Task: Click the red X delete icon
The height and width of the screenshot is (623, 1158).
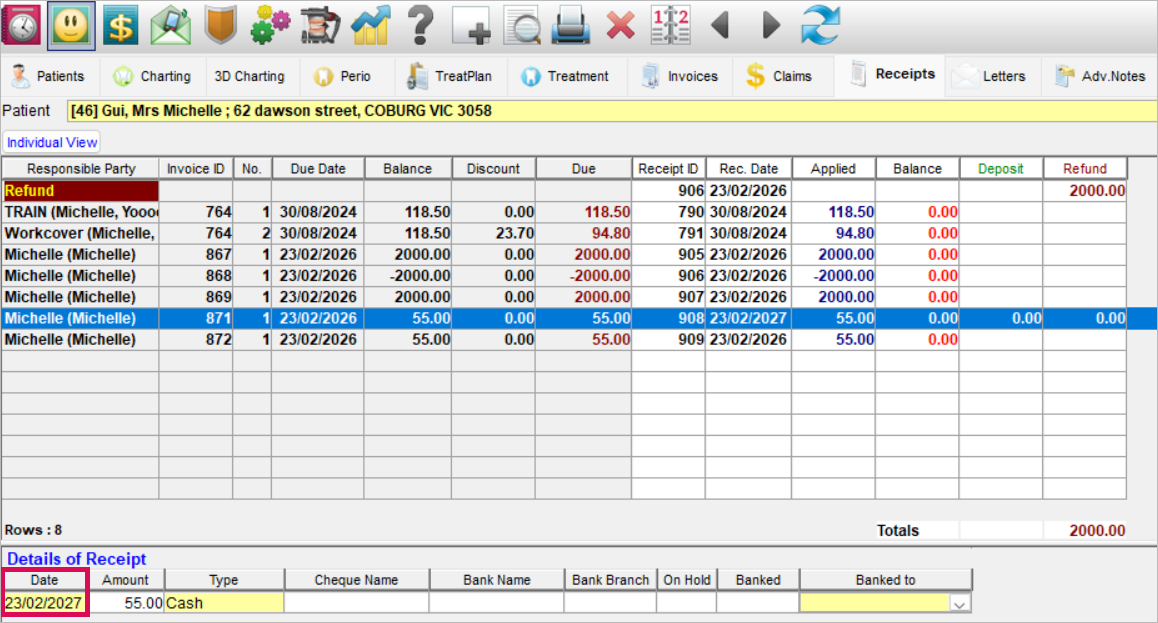Action: click(x=620, y=25)
